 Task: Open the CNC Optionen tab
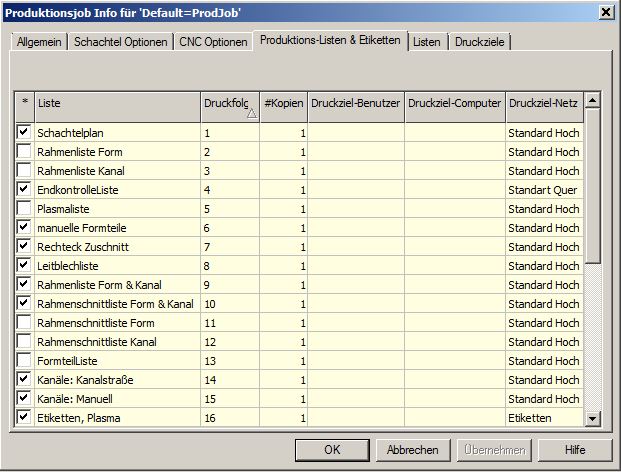tap(213, 42)
